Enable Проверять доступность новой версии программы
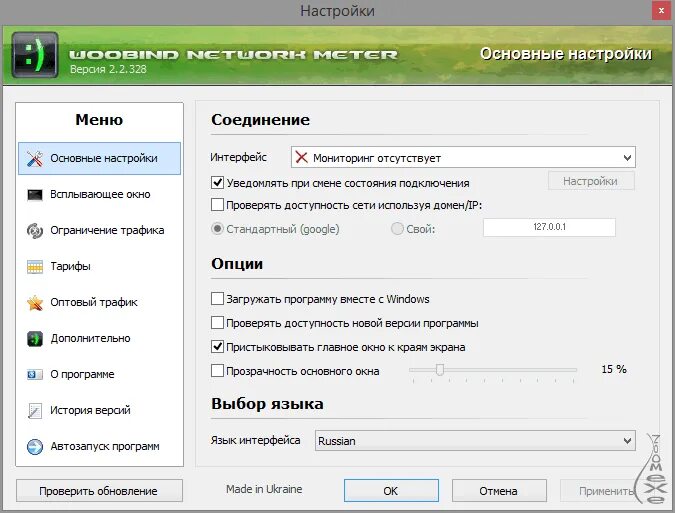675x513 pixels. pos(217,323)
